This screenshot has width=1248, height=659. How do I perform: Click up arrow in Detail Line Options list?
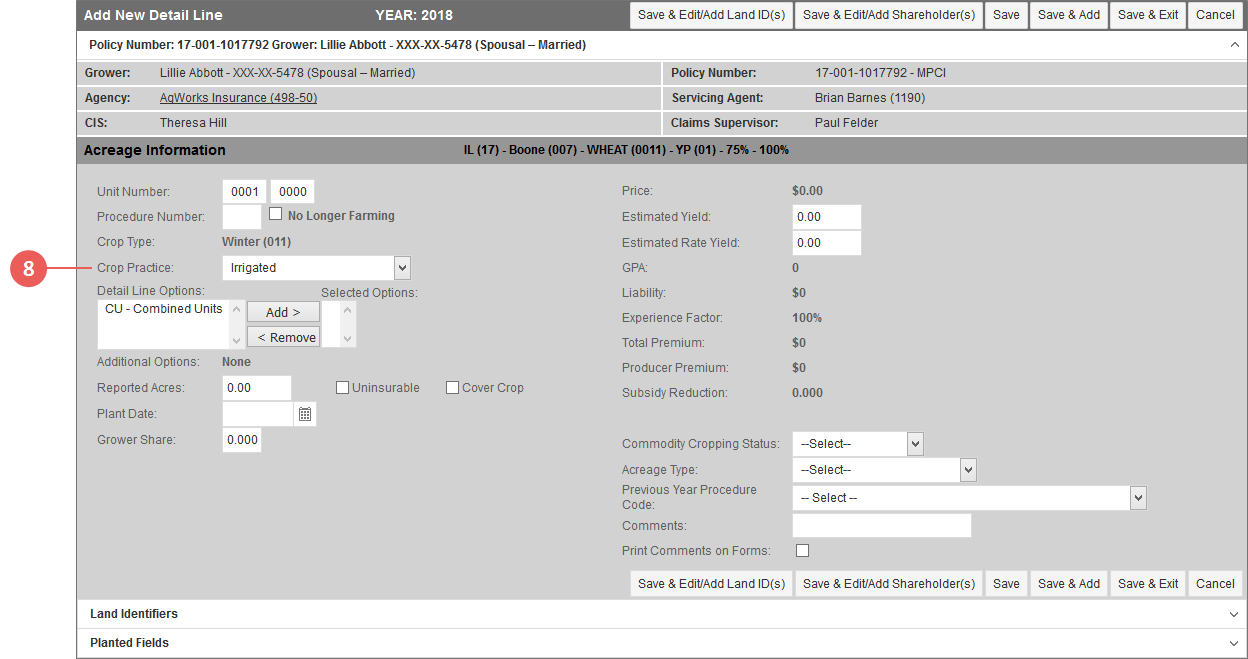[237, 310]
